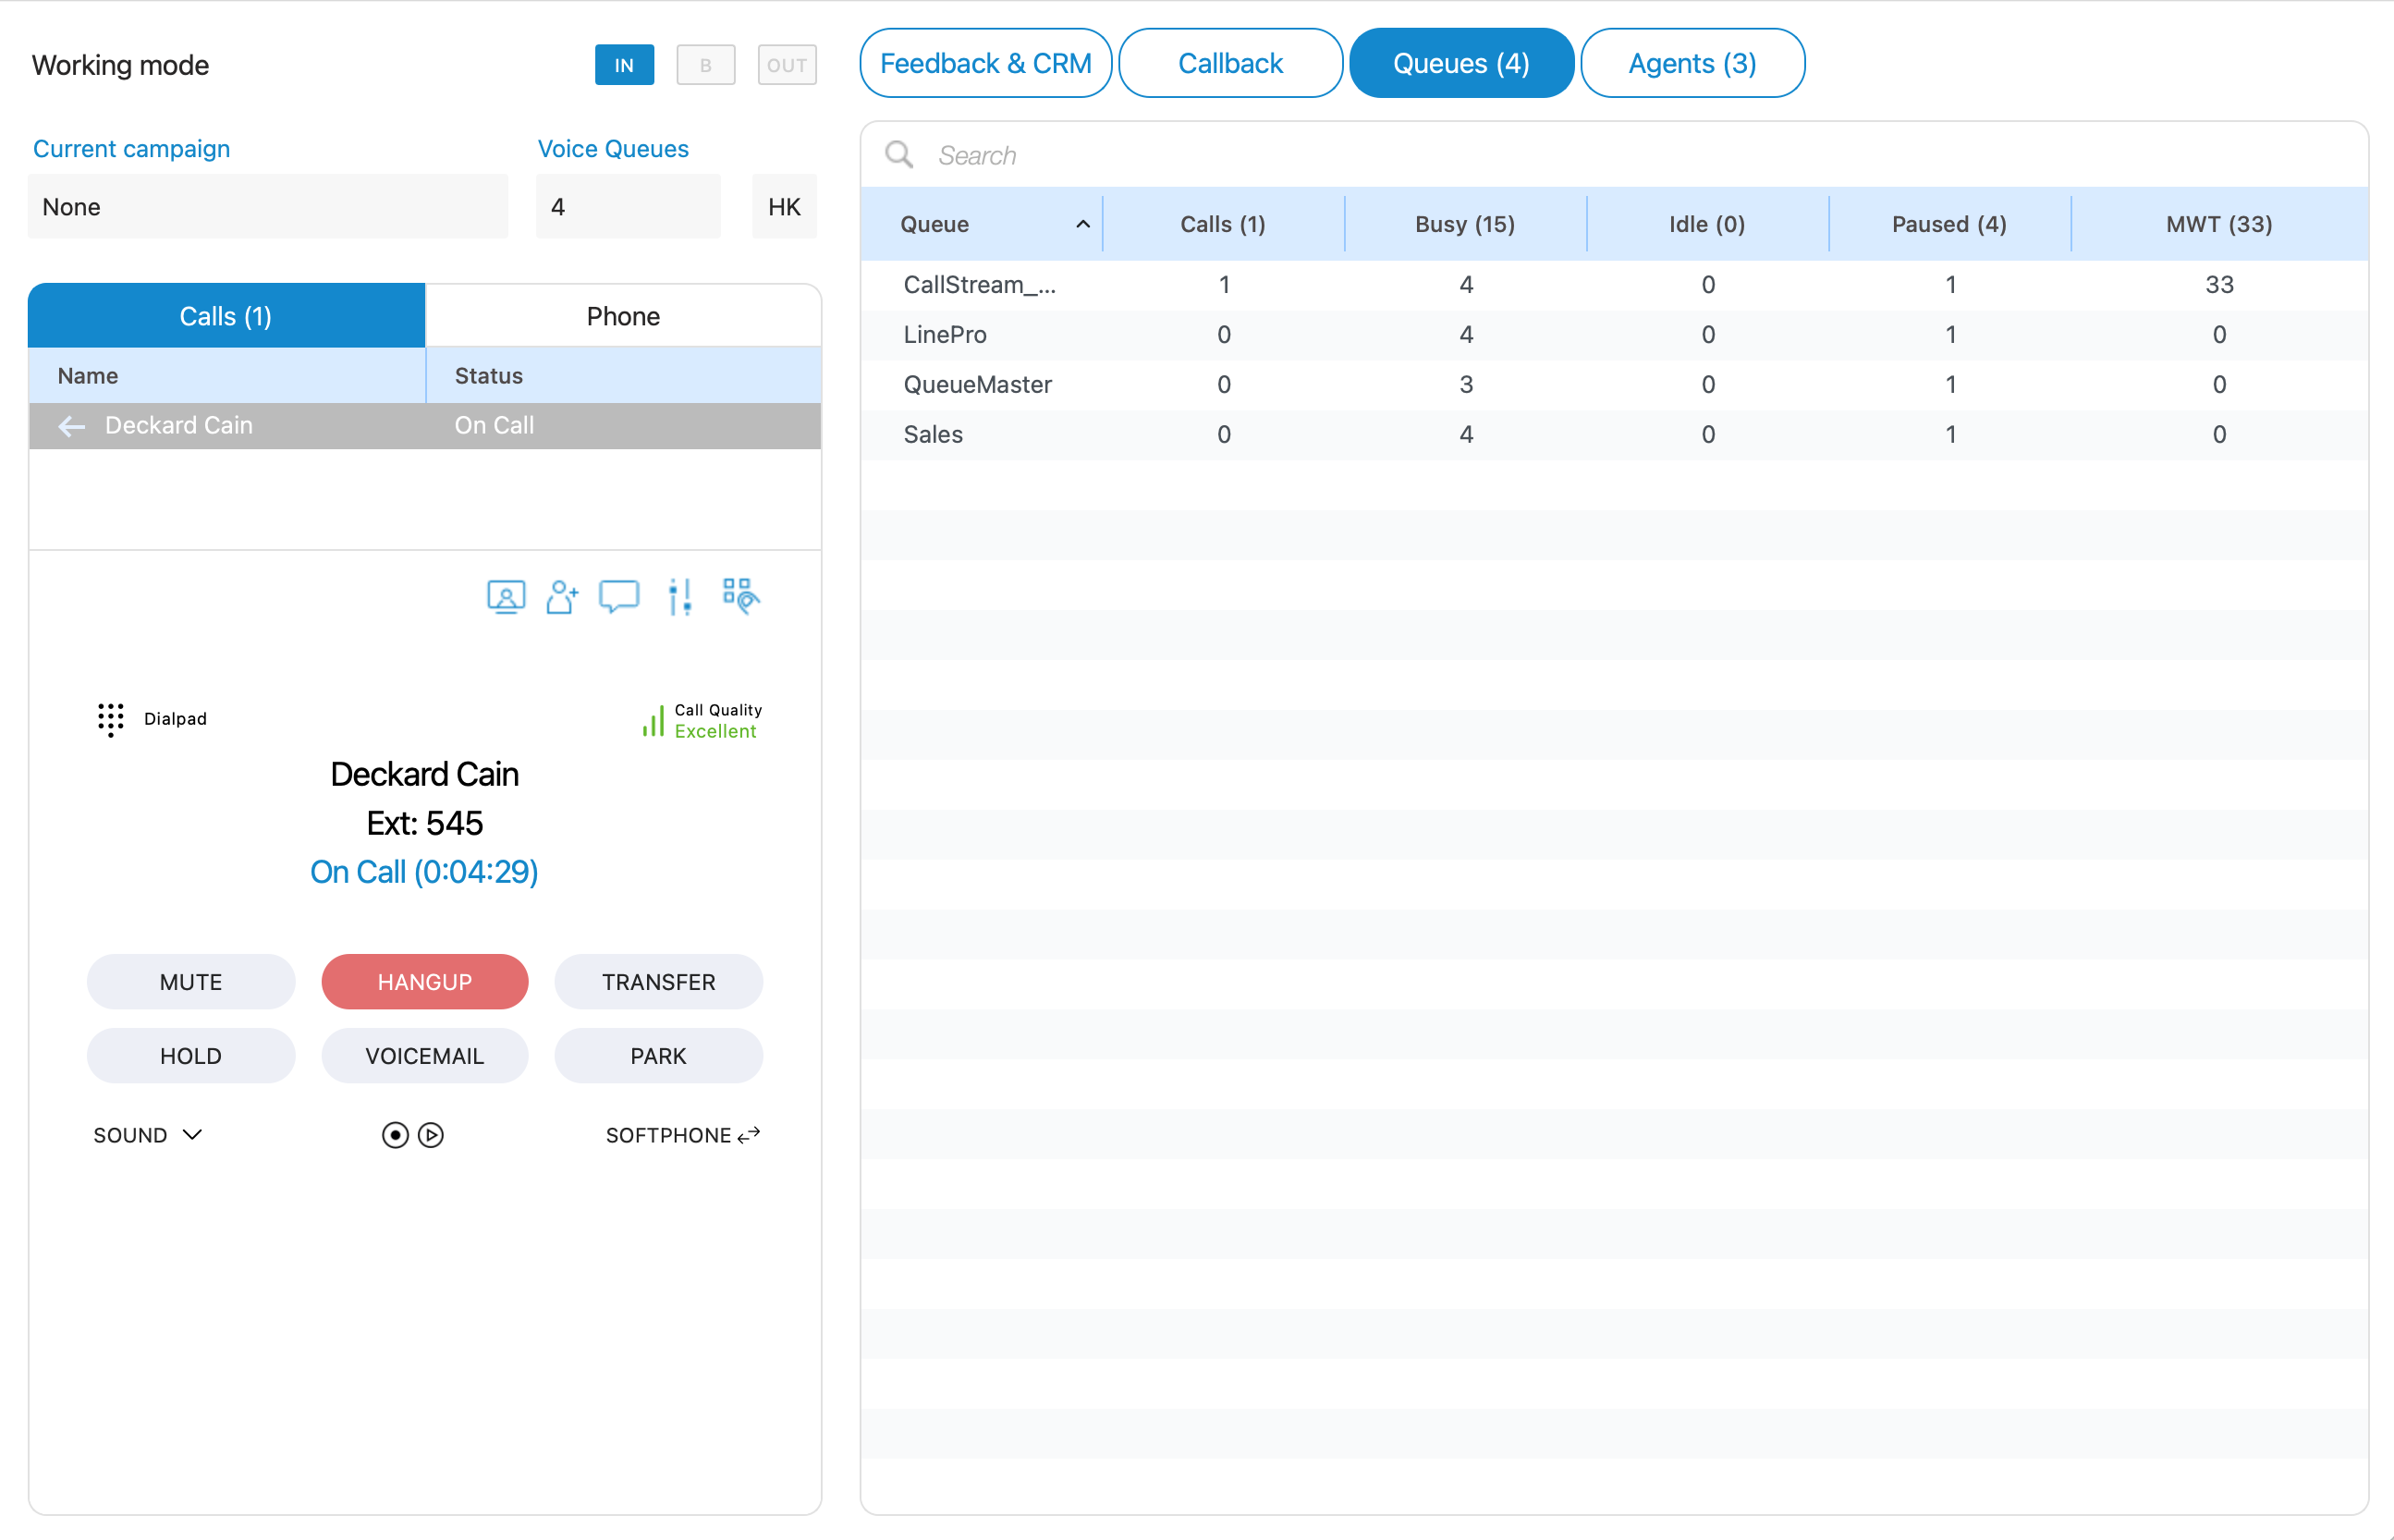Toggle sort arrow on Queue column

(1083, 224)
